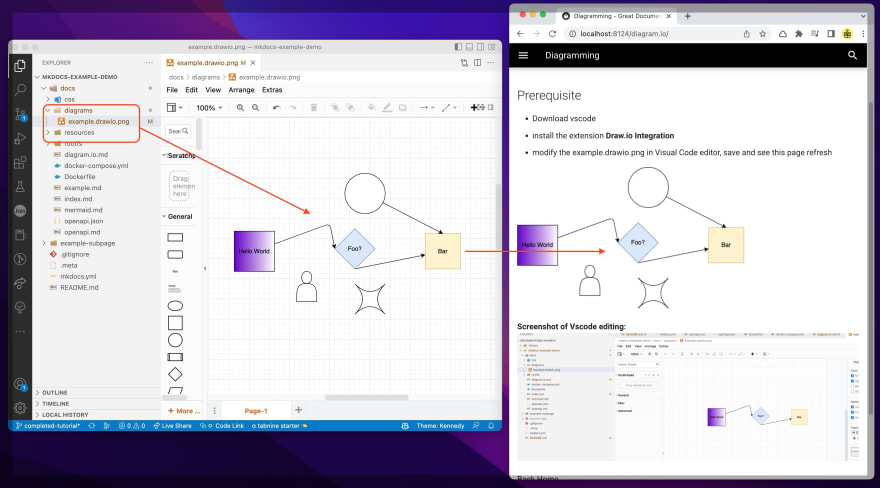Open Source Control view in activity bar
The image size is (880, 488).
click(x=20, y=114)
